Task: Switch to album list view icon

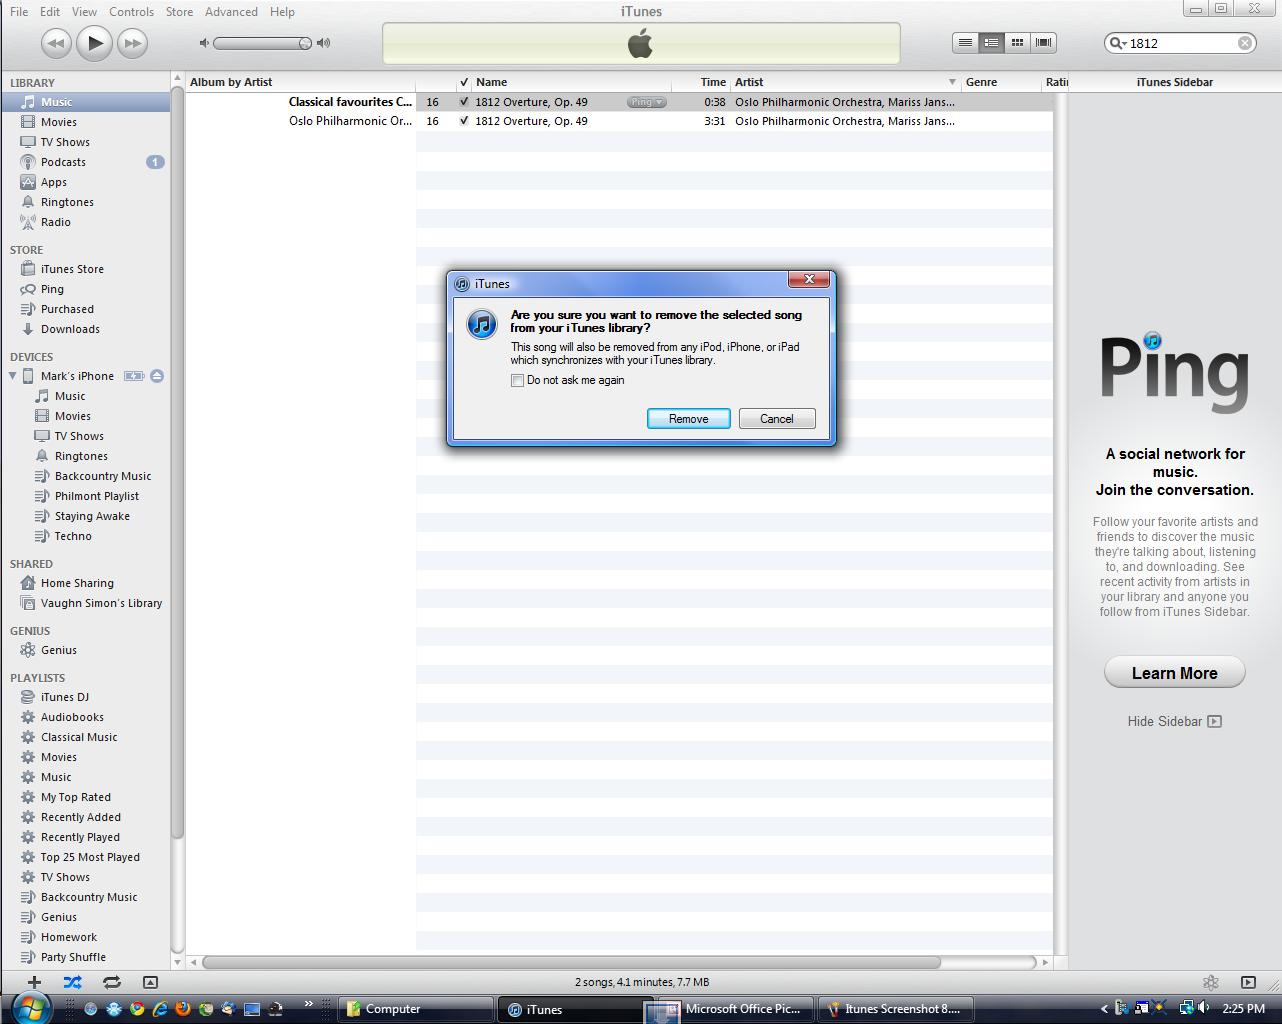Action: point(991,42)
